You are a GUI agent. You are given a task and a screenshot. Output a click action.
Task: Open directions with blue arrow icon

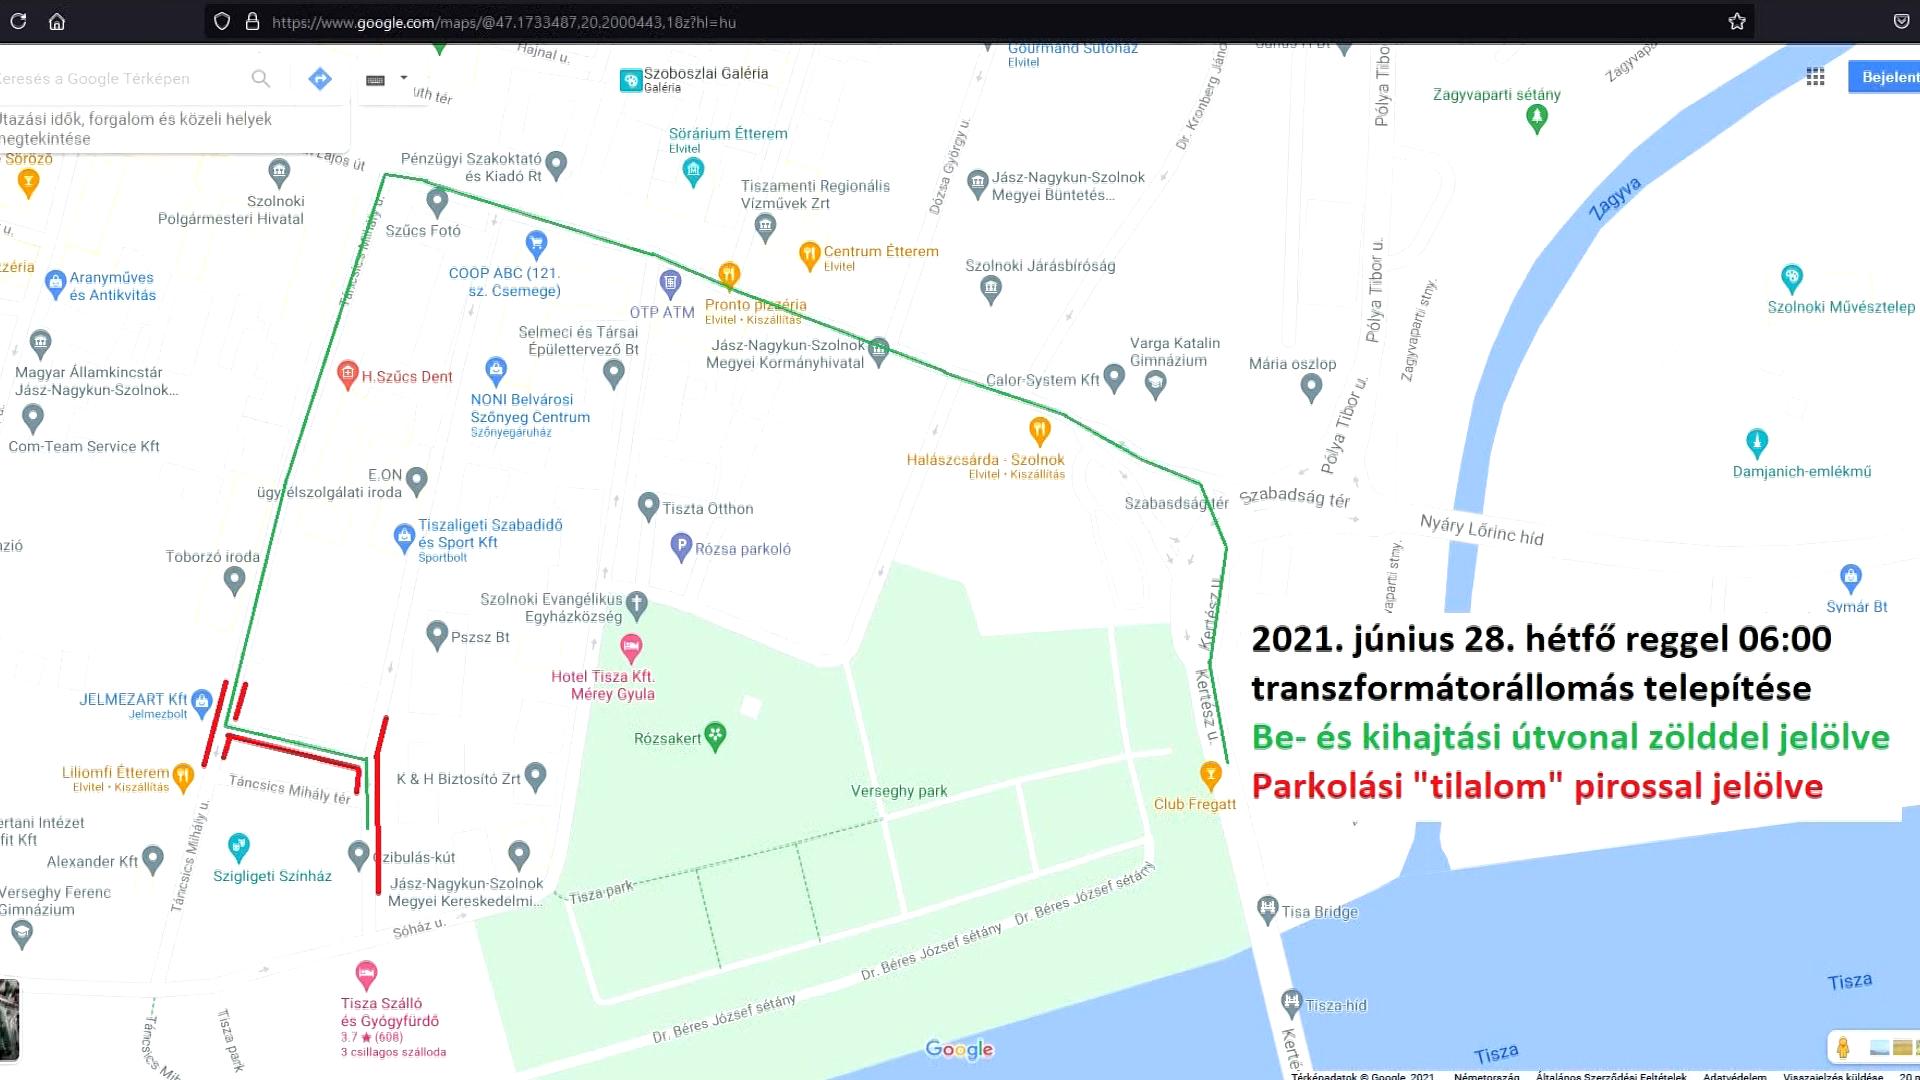(320, 78)
